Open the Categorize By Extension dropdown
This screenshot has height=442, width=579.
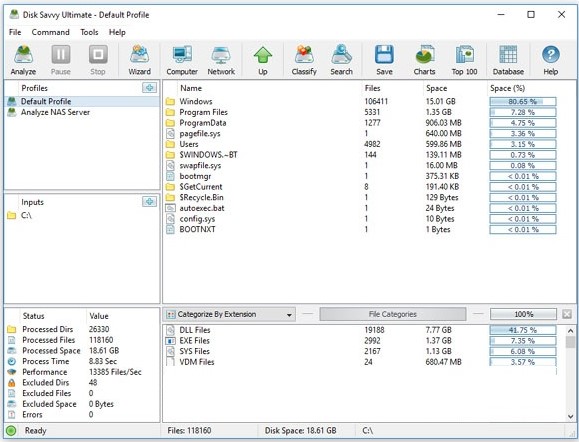point(229,314)
